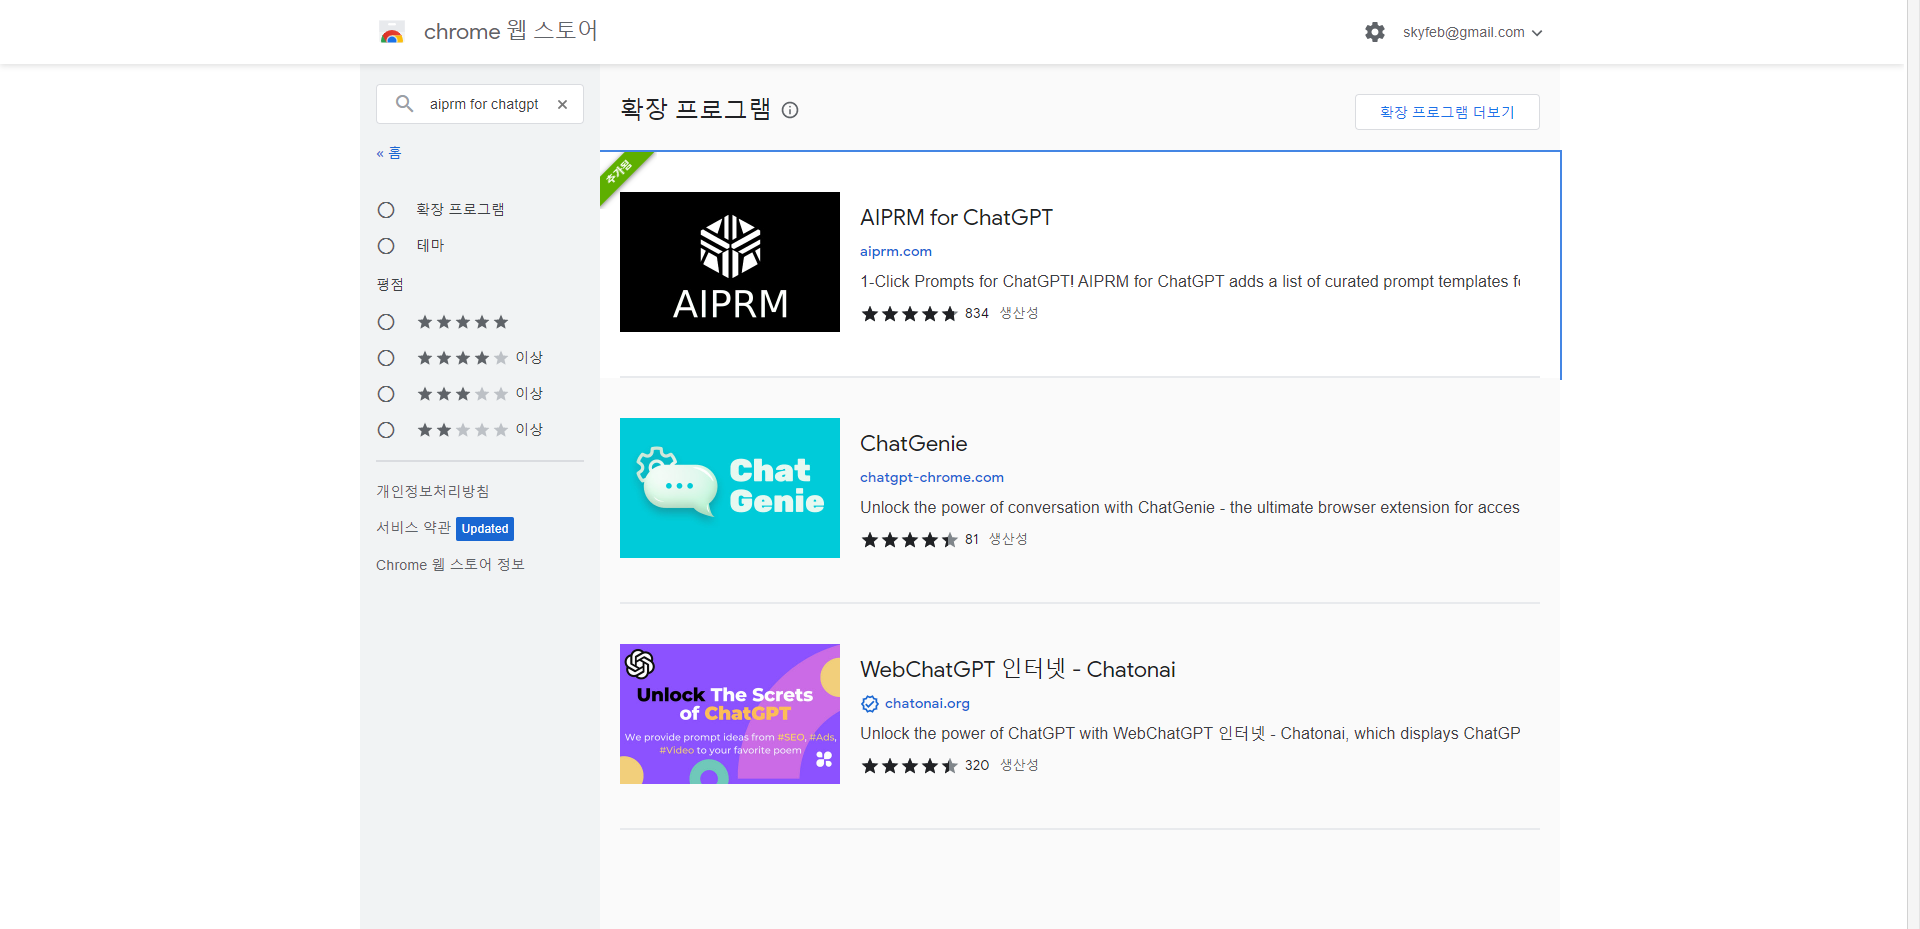Open the ChatGenie extension title
Screen dimensions: 1920x929
(914, 443)
